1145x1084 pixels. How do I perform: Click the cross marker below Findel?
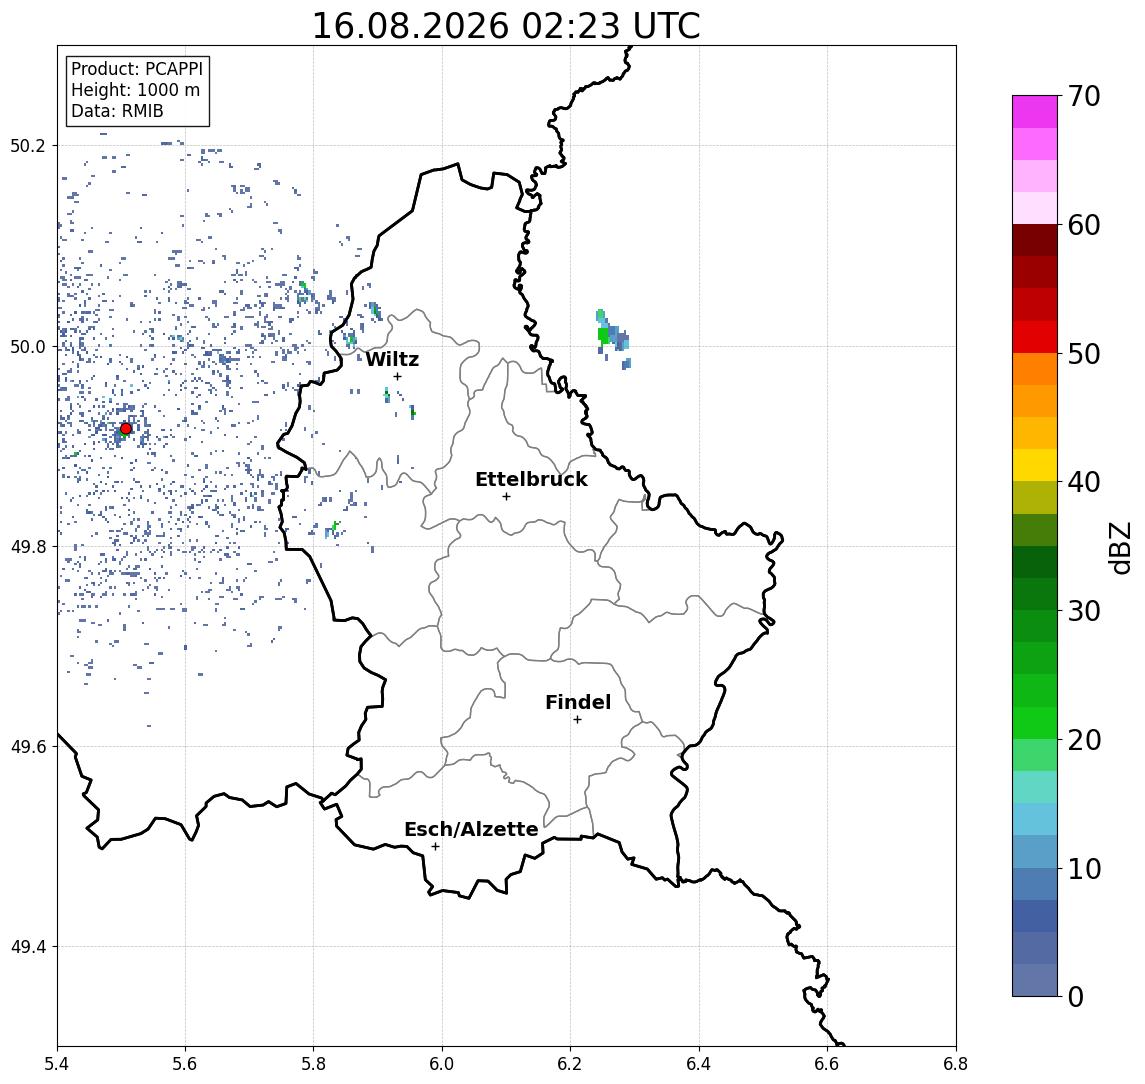point(578,720)
